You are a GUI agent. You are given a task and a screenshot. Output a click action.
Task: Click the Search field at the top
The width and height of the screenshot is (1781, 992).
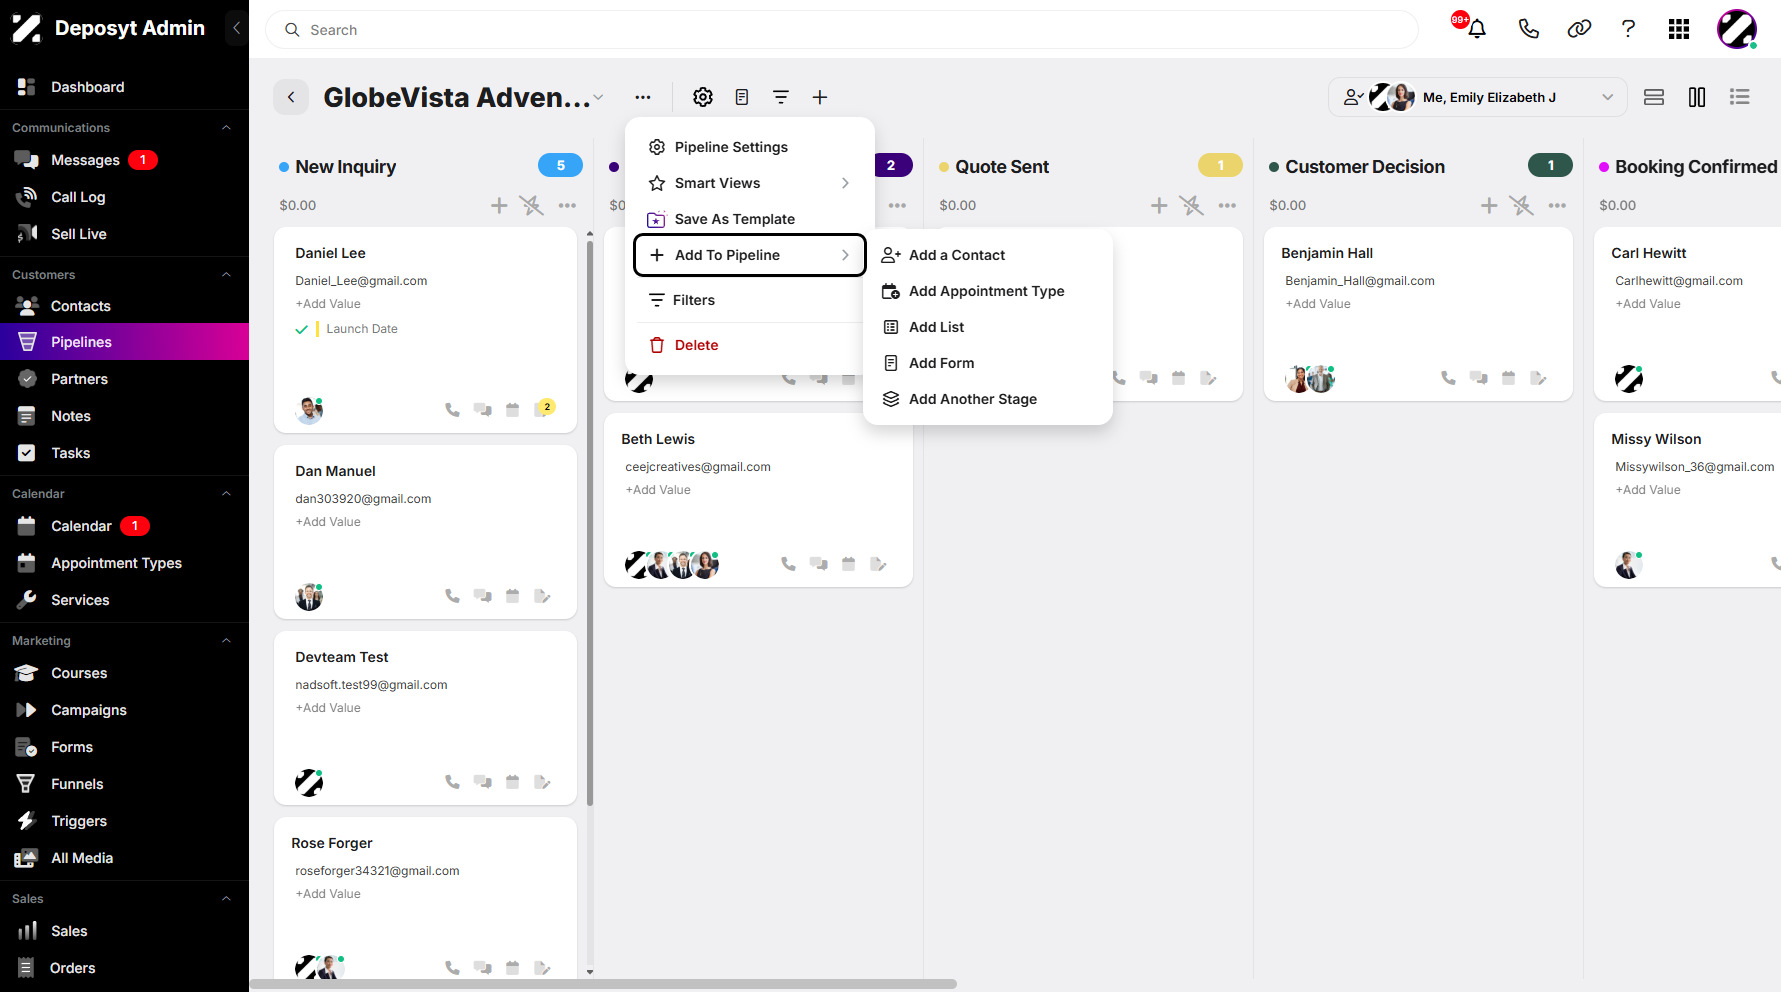(x=841, y=30)
